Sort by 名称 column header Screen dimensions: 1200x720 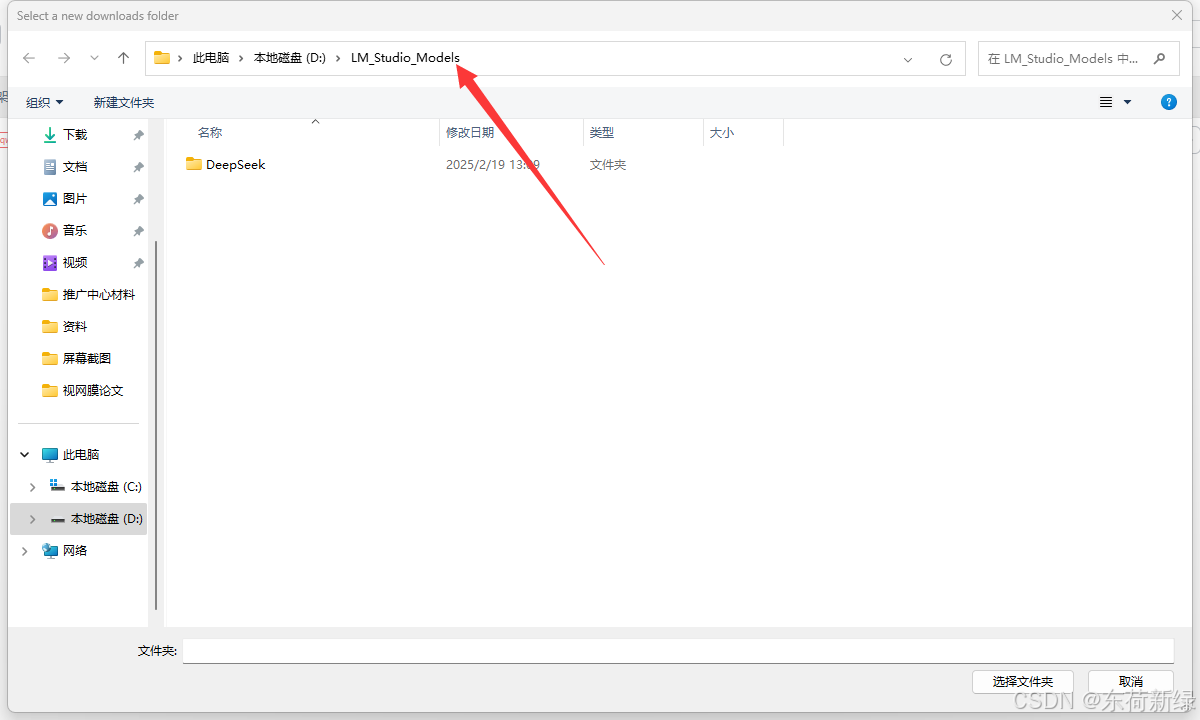(x=210, y=132)
